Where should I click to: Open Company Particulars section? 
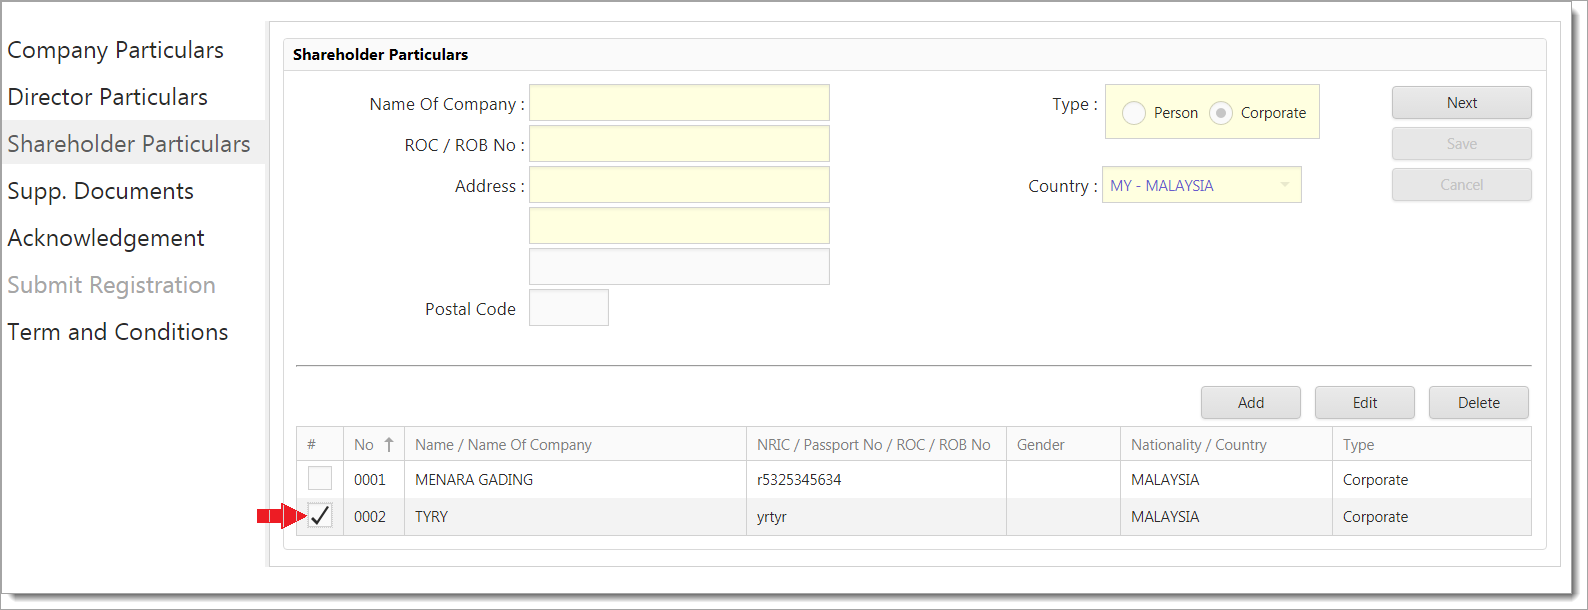click(115, 50)
